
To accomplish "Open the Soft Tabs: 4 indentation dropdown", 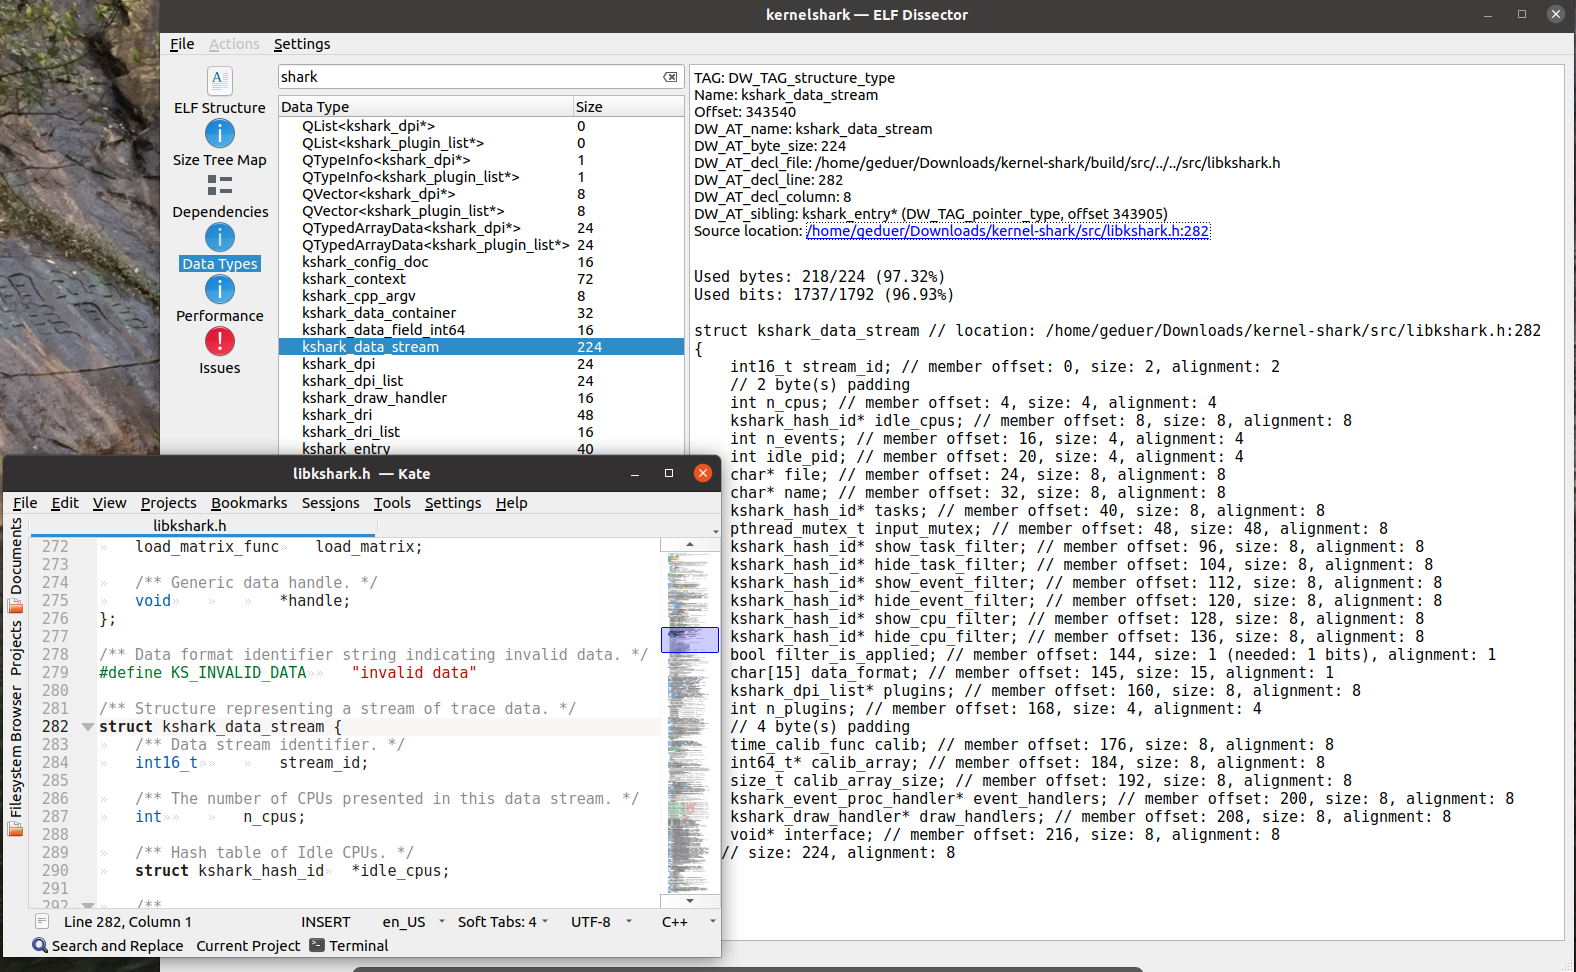I will [503, 921].
